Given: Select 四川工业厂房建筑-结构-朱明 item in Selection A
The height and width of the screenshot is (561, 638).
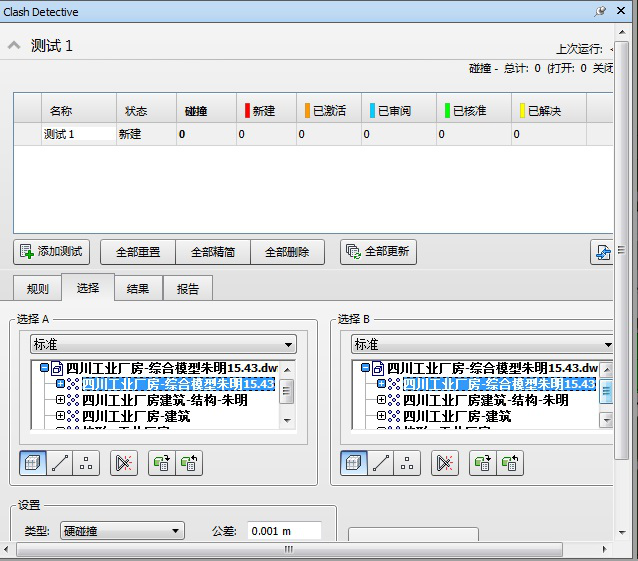Looking at the screenshot, I should coord(164,400).
